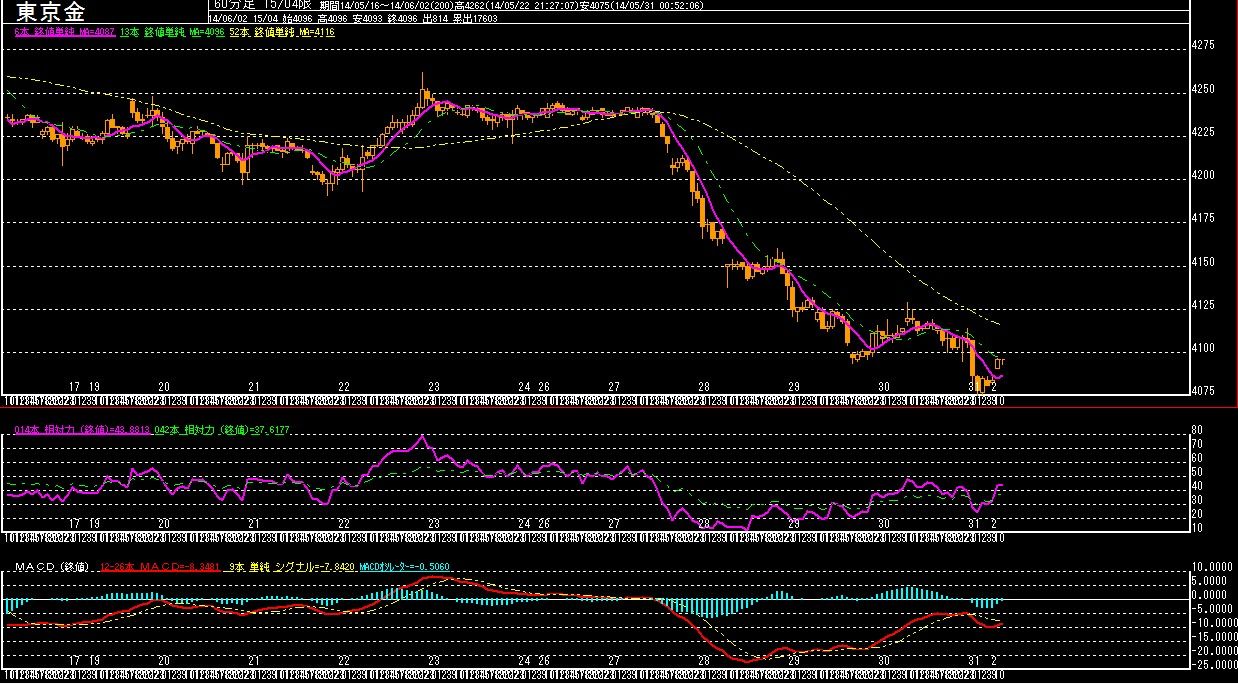
Task: Click the 4225 price axis label
Action: coord(1203,132)
